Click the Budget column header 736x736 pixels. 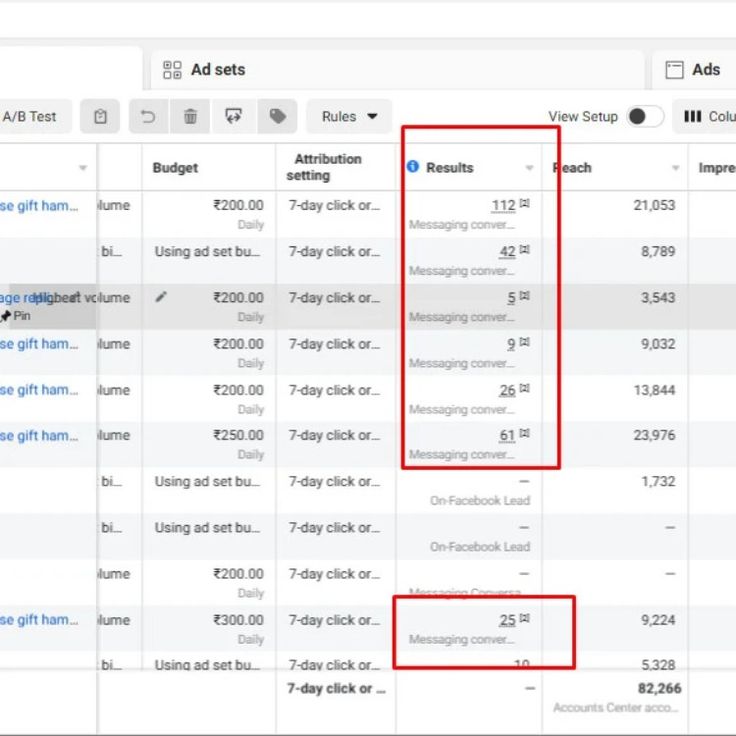(x=175, y=168)
